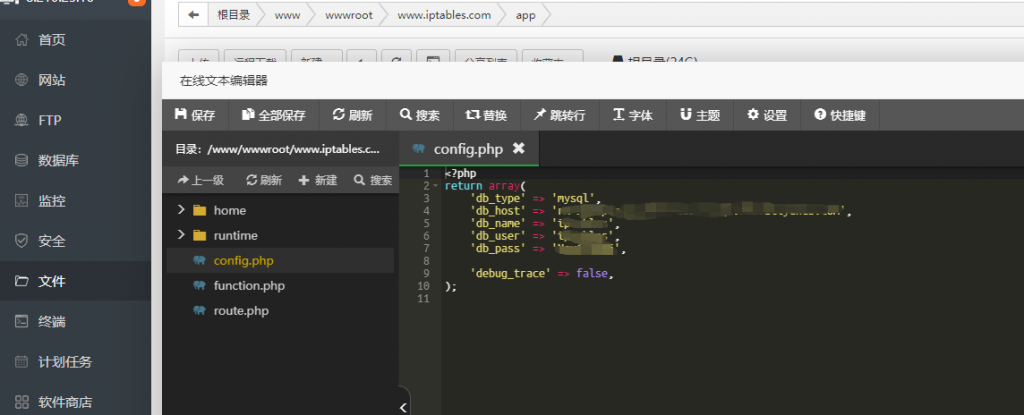This screenshot has width=1024, height=415.
Task: Show the Shortcuts (快捷键) help
Action: pos(840,115)
